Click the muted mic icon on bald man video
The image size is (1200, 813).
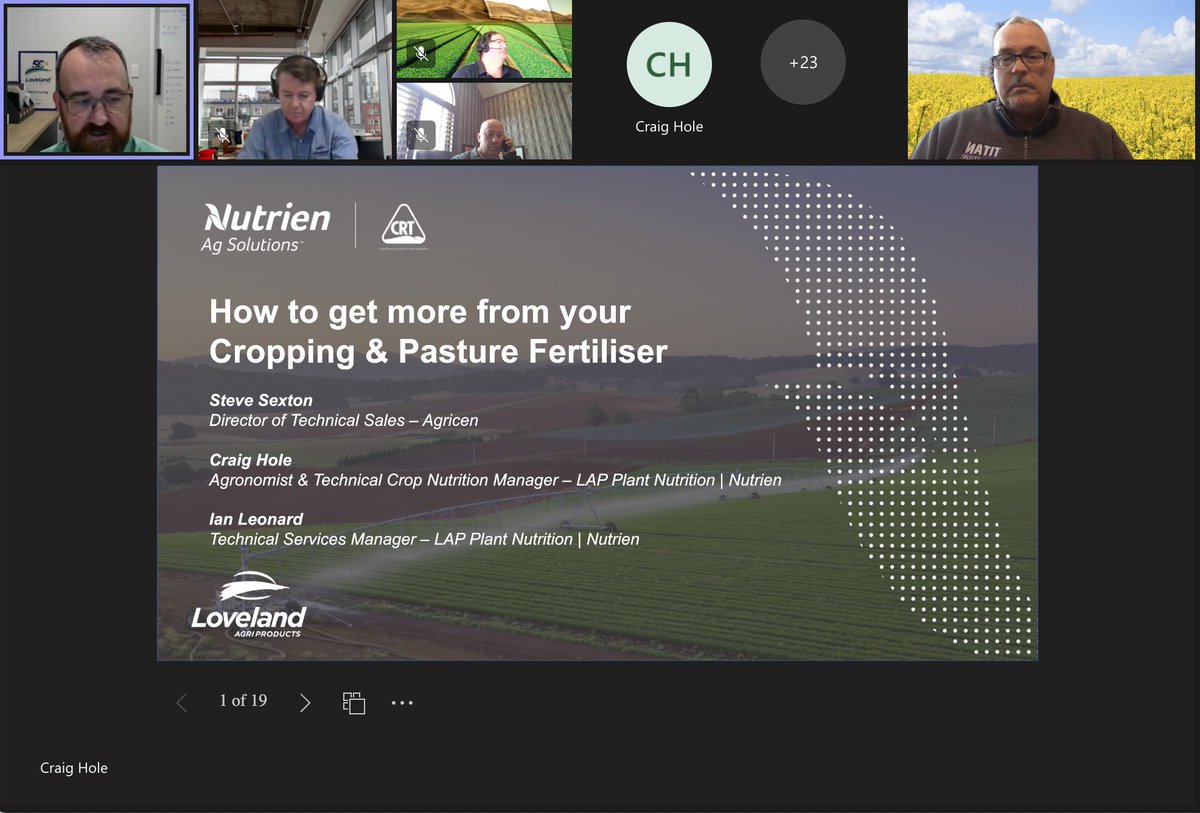(x=422, y=134)
